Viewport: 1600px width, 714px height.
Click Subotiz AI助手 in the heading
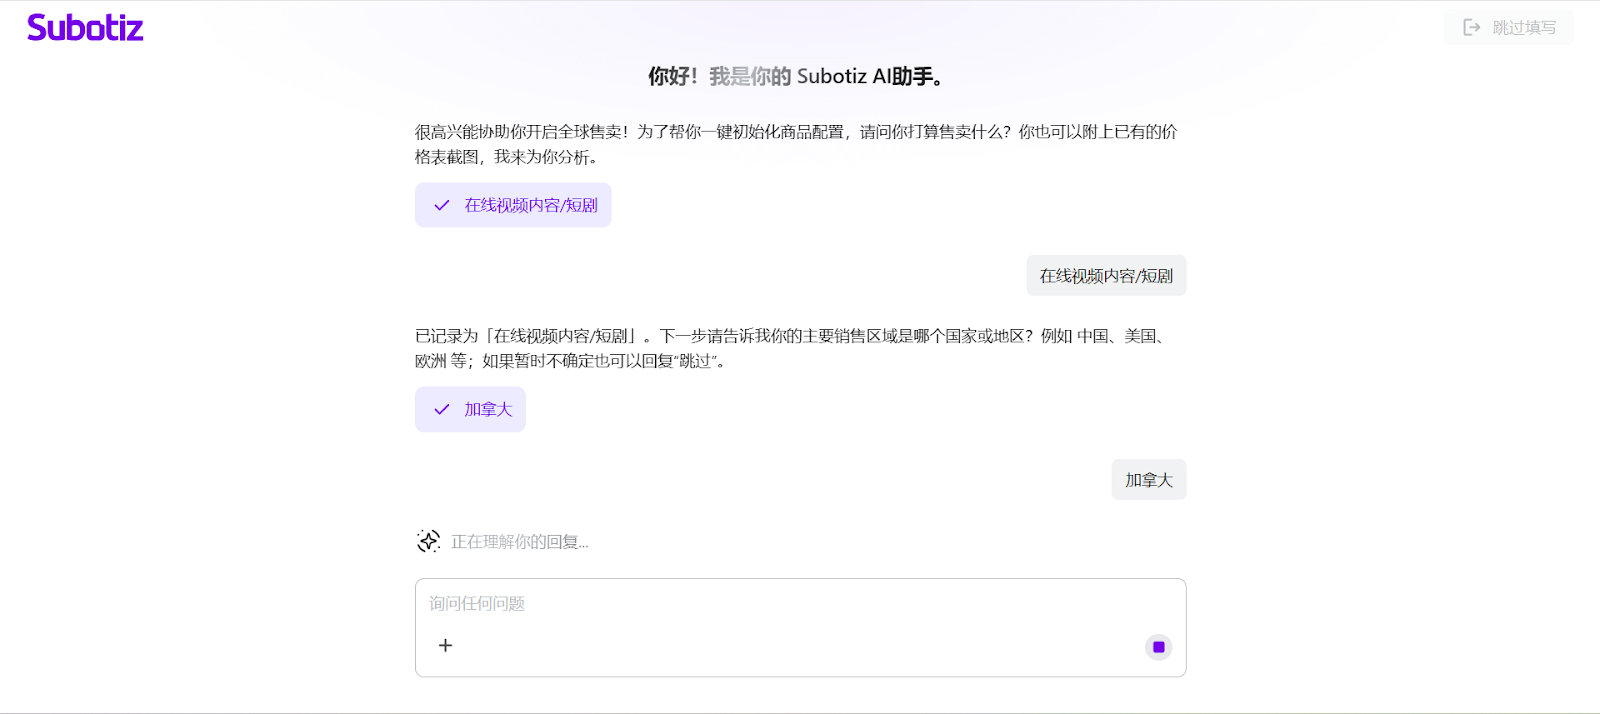tap(870, 77)
